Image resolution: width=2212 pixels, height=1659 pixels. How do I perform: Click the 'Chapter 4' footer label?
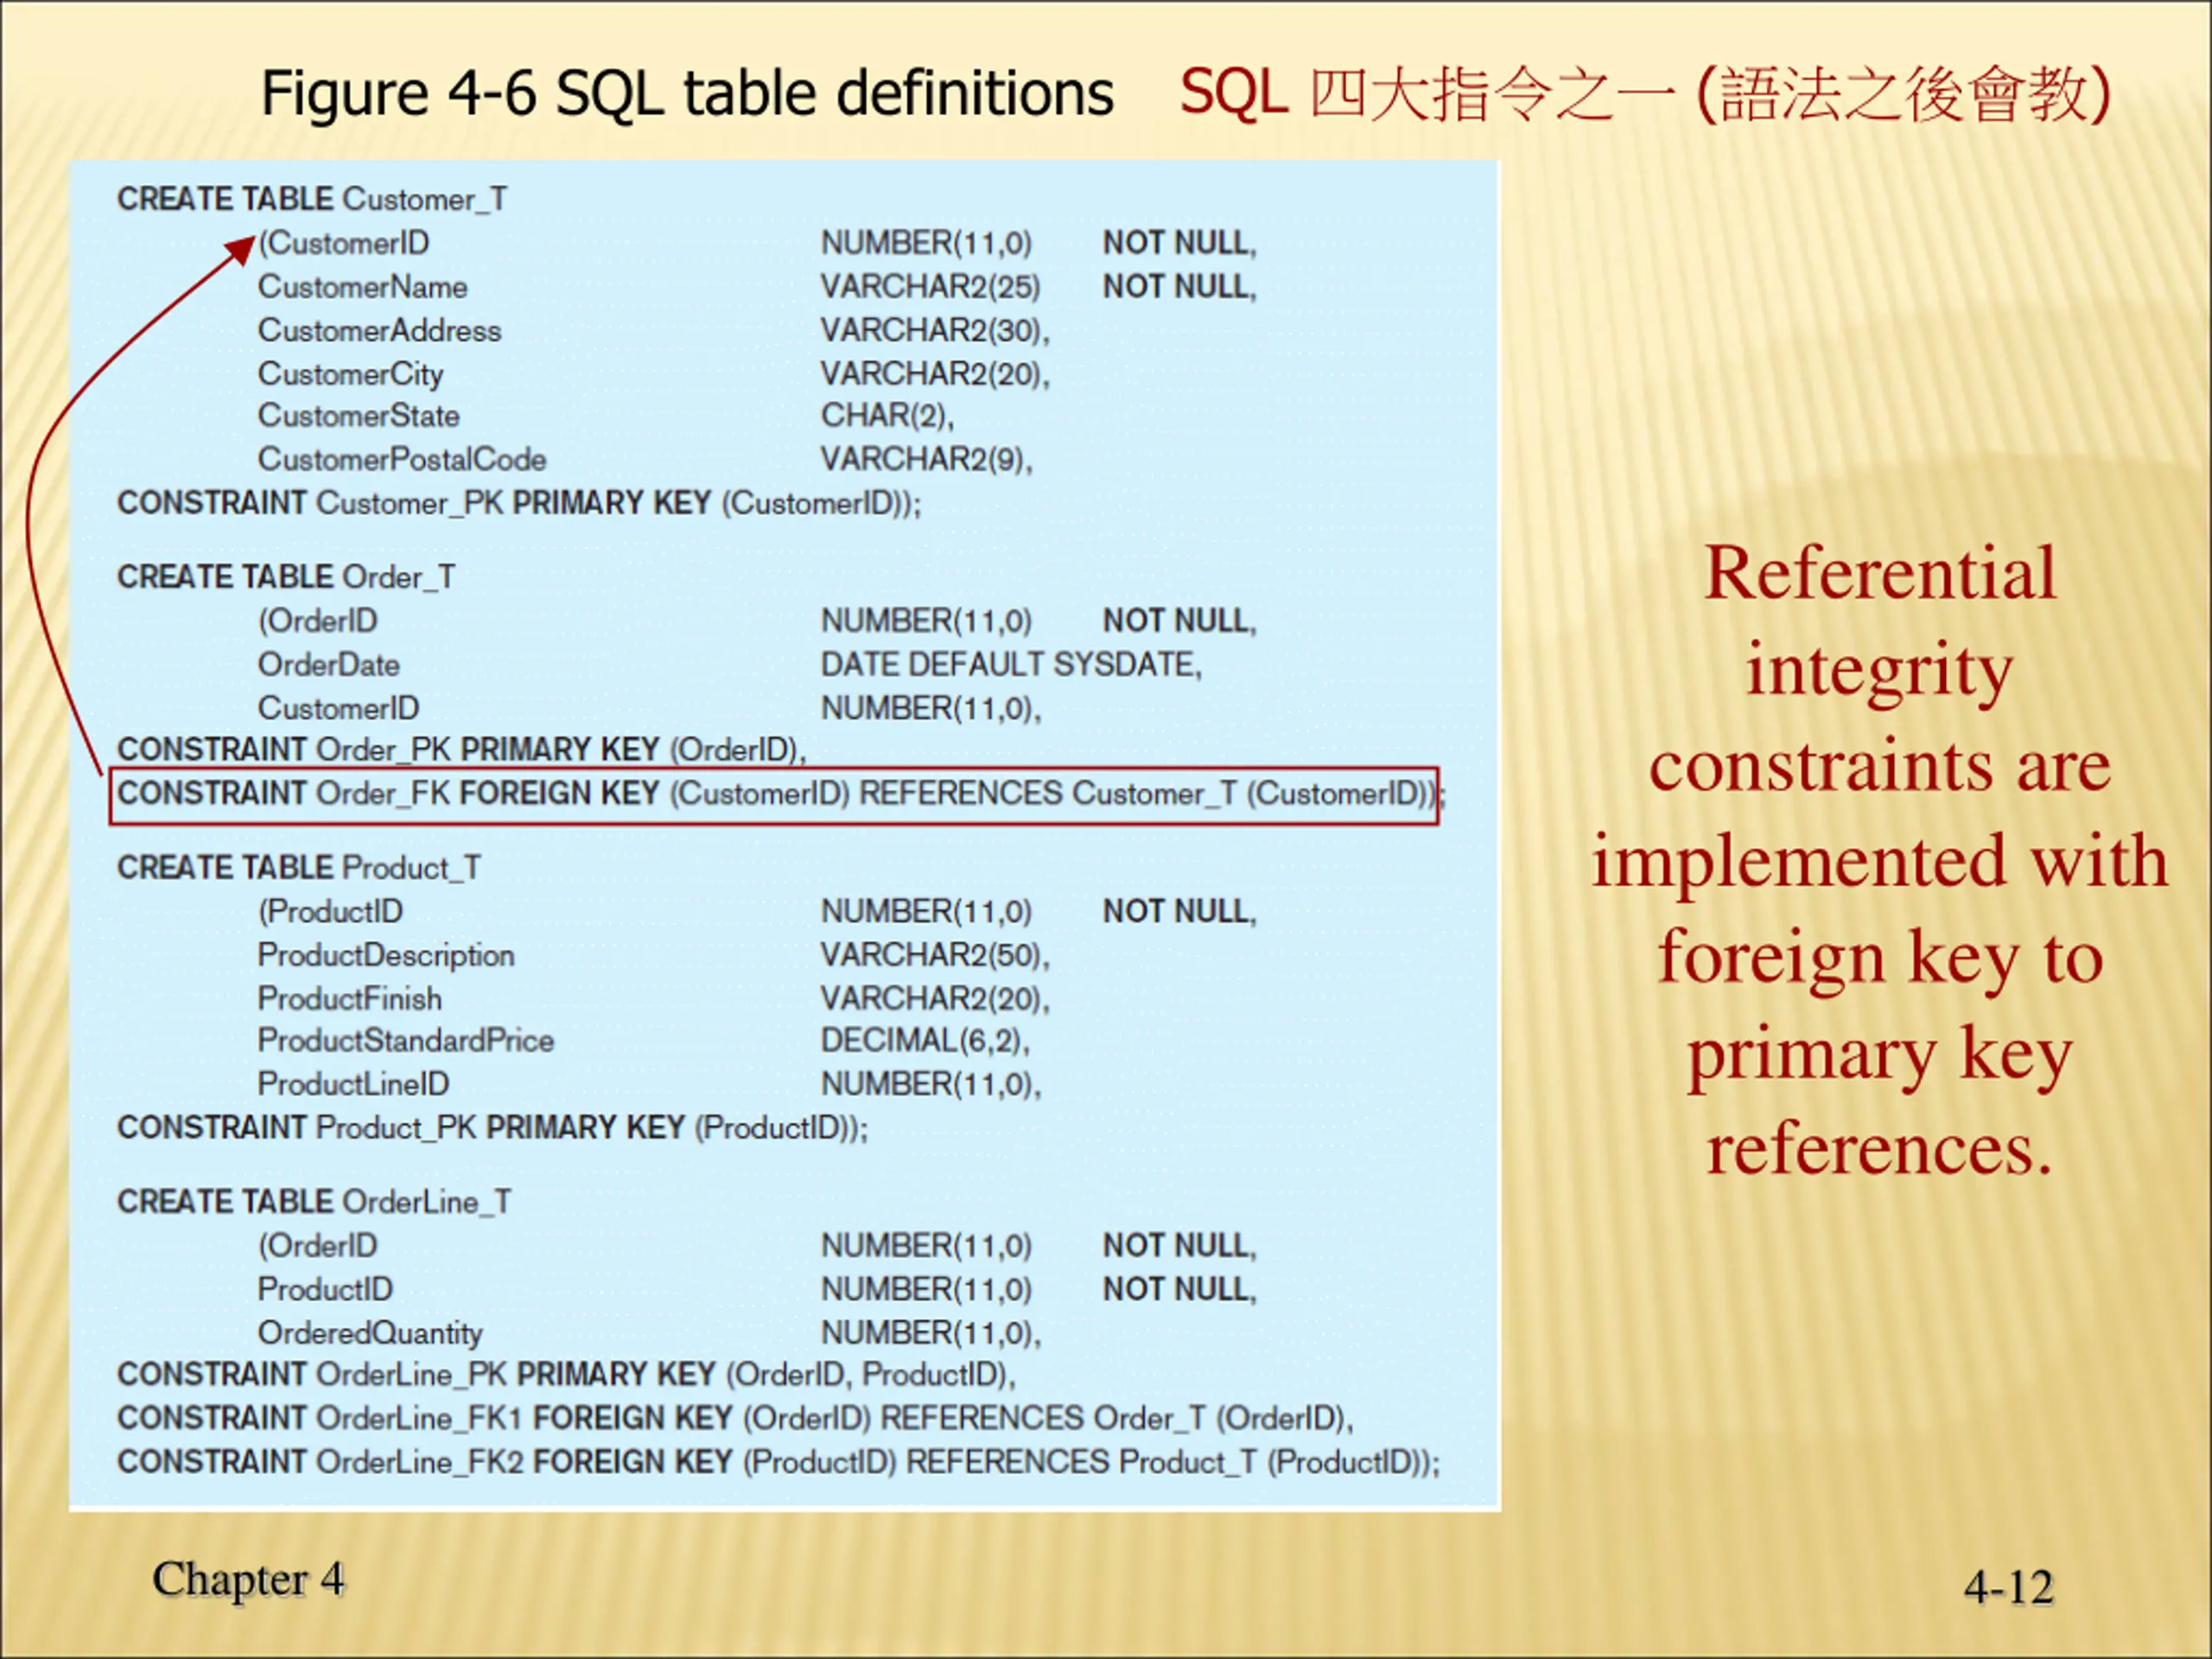click(x=247, y=1580)
